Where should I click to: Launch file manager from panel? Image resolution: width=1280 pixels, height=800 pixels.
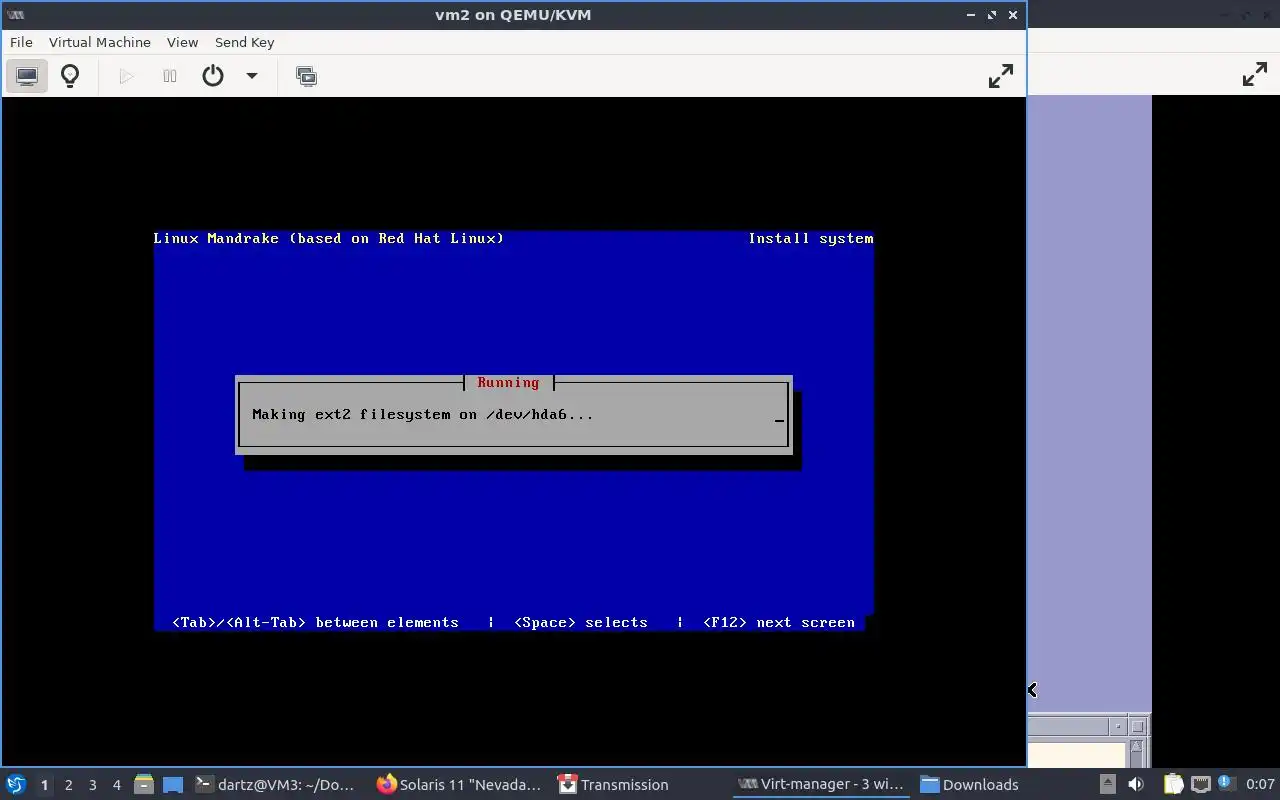click(144, 785)
